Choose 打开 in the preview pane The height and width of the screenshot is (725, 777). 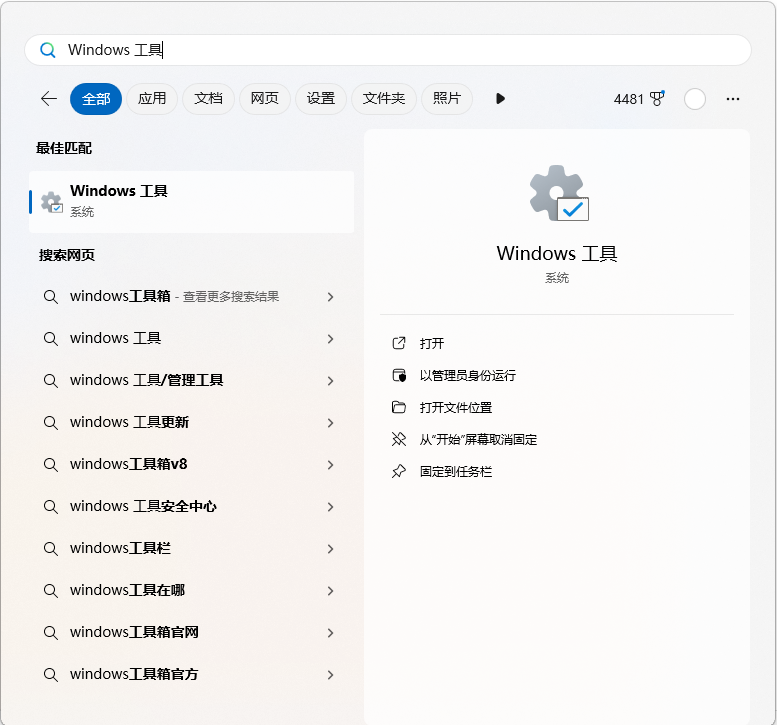[432, 343]
